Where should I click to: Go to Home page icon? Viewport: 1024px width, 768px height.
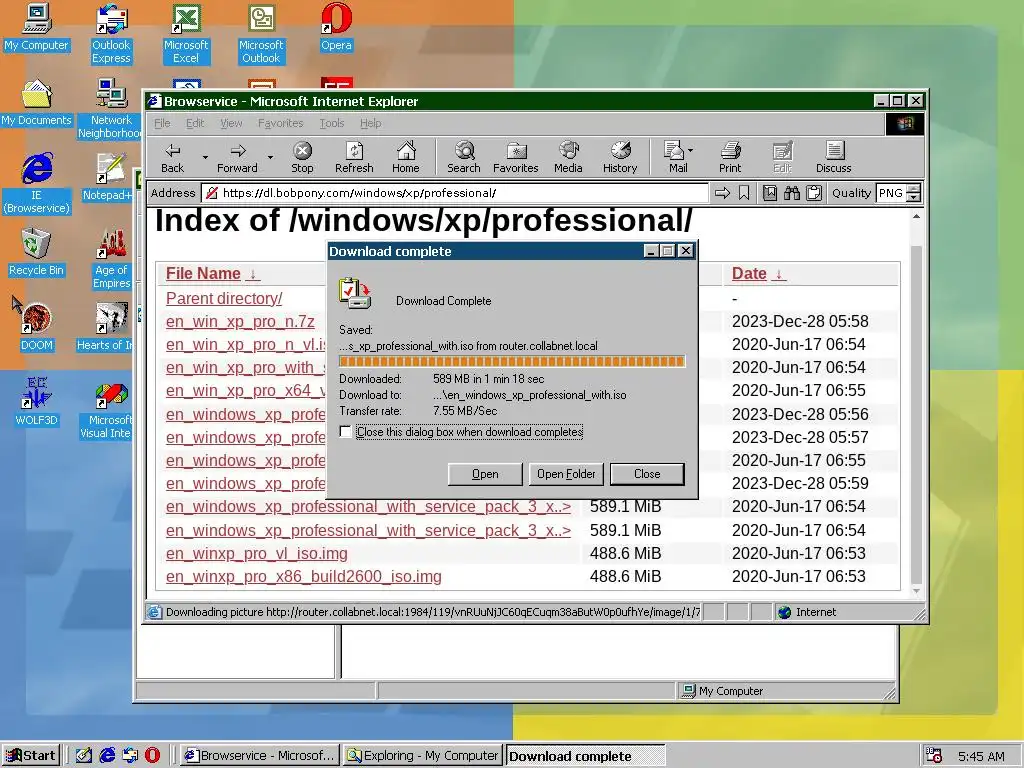(406, 157)
